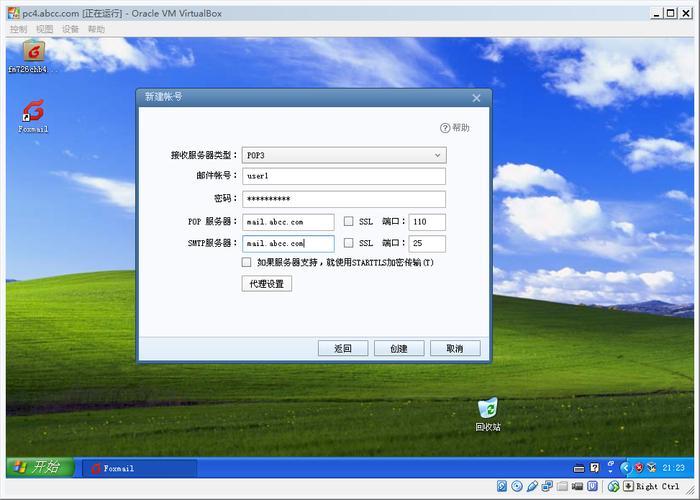Click the taskbar clock showing 21:23
The width and height of the screenshot is (700, 500).
coord(674,468)
